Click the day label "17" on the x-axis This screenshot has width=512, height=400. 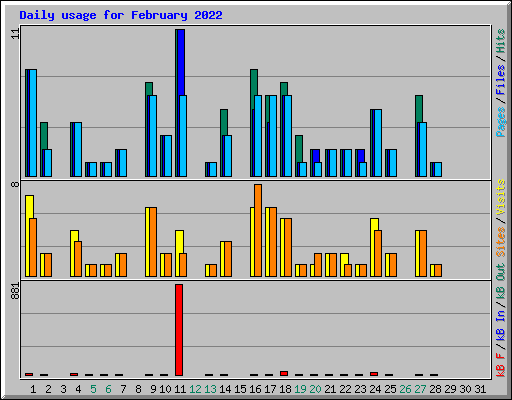point(270,389)
